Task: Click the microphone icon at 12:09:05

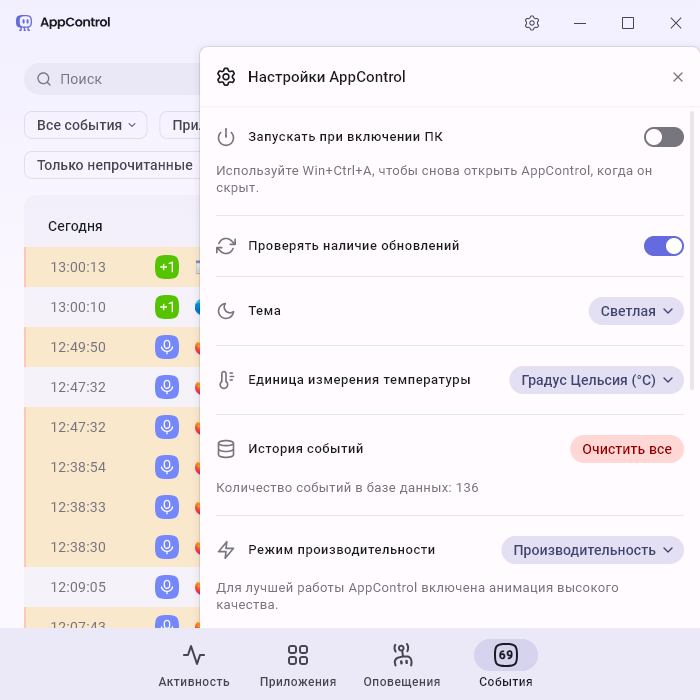Action: point(167,587)
